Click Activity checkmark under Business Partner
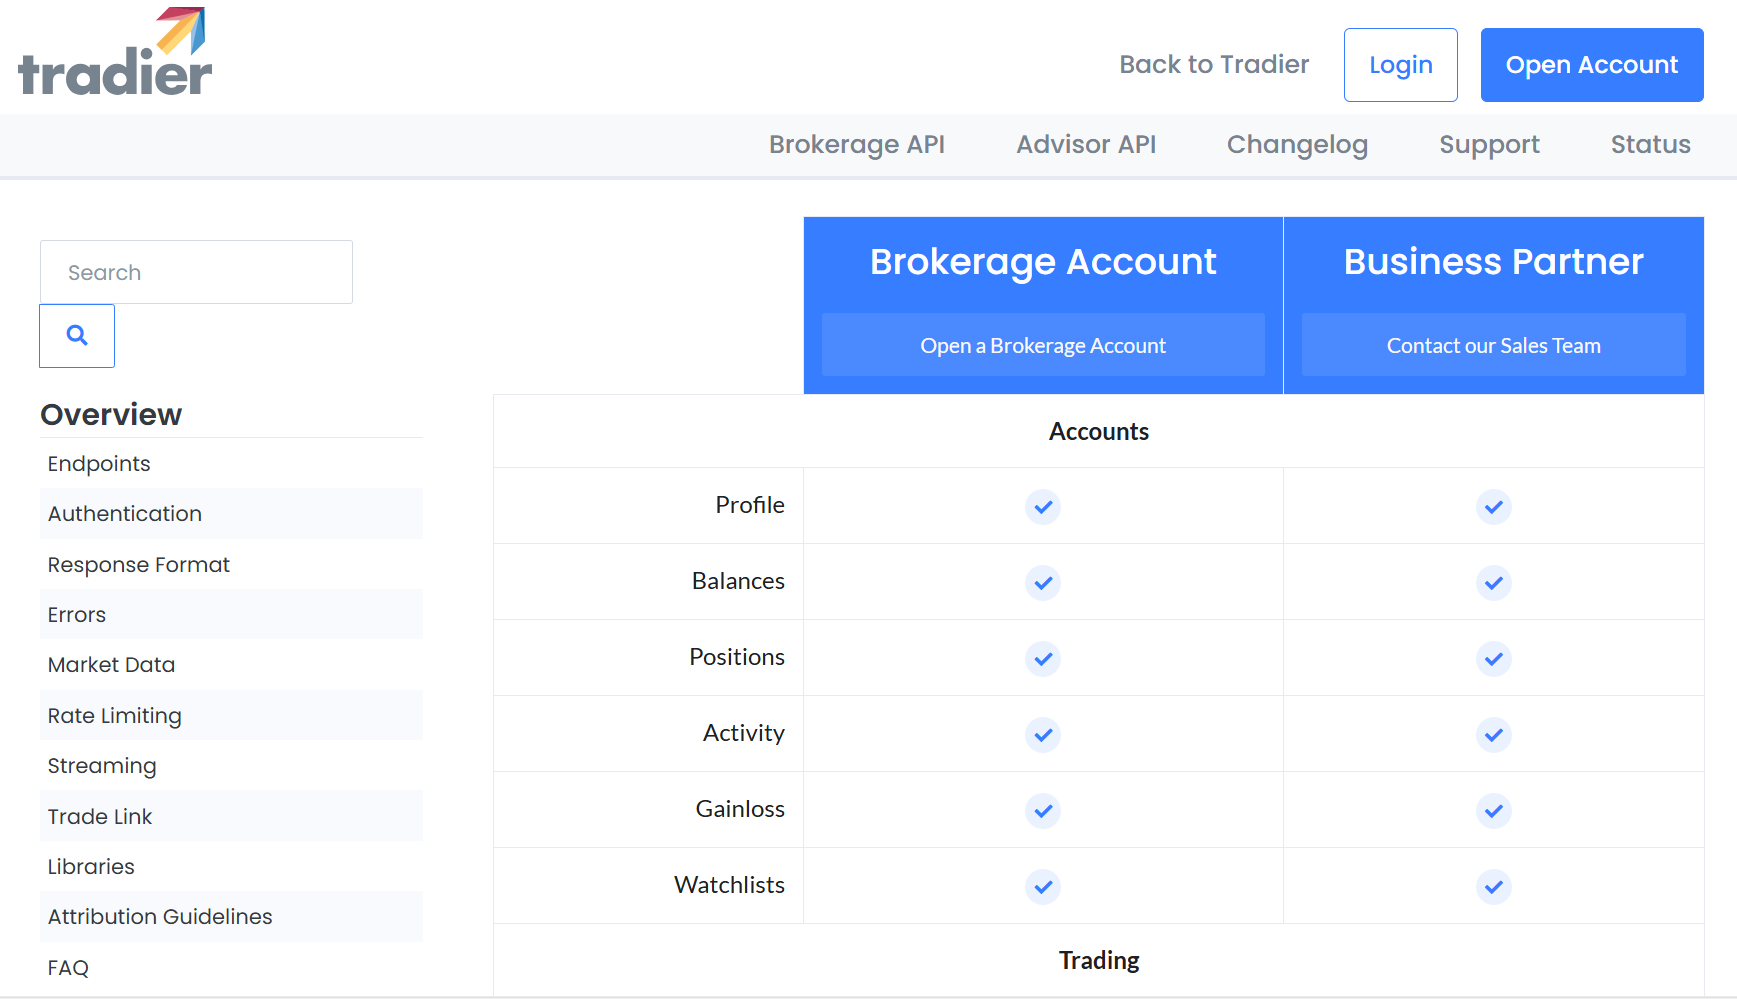1737x999 pixels. click(1494, 734)
